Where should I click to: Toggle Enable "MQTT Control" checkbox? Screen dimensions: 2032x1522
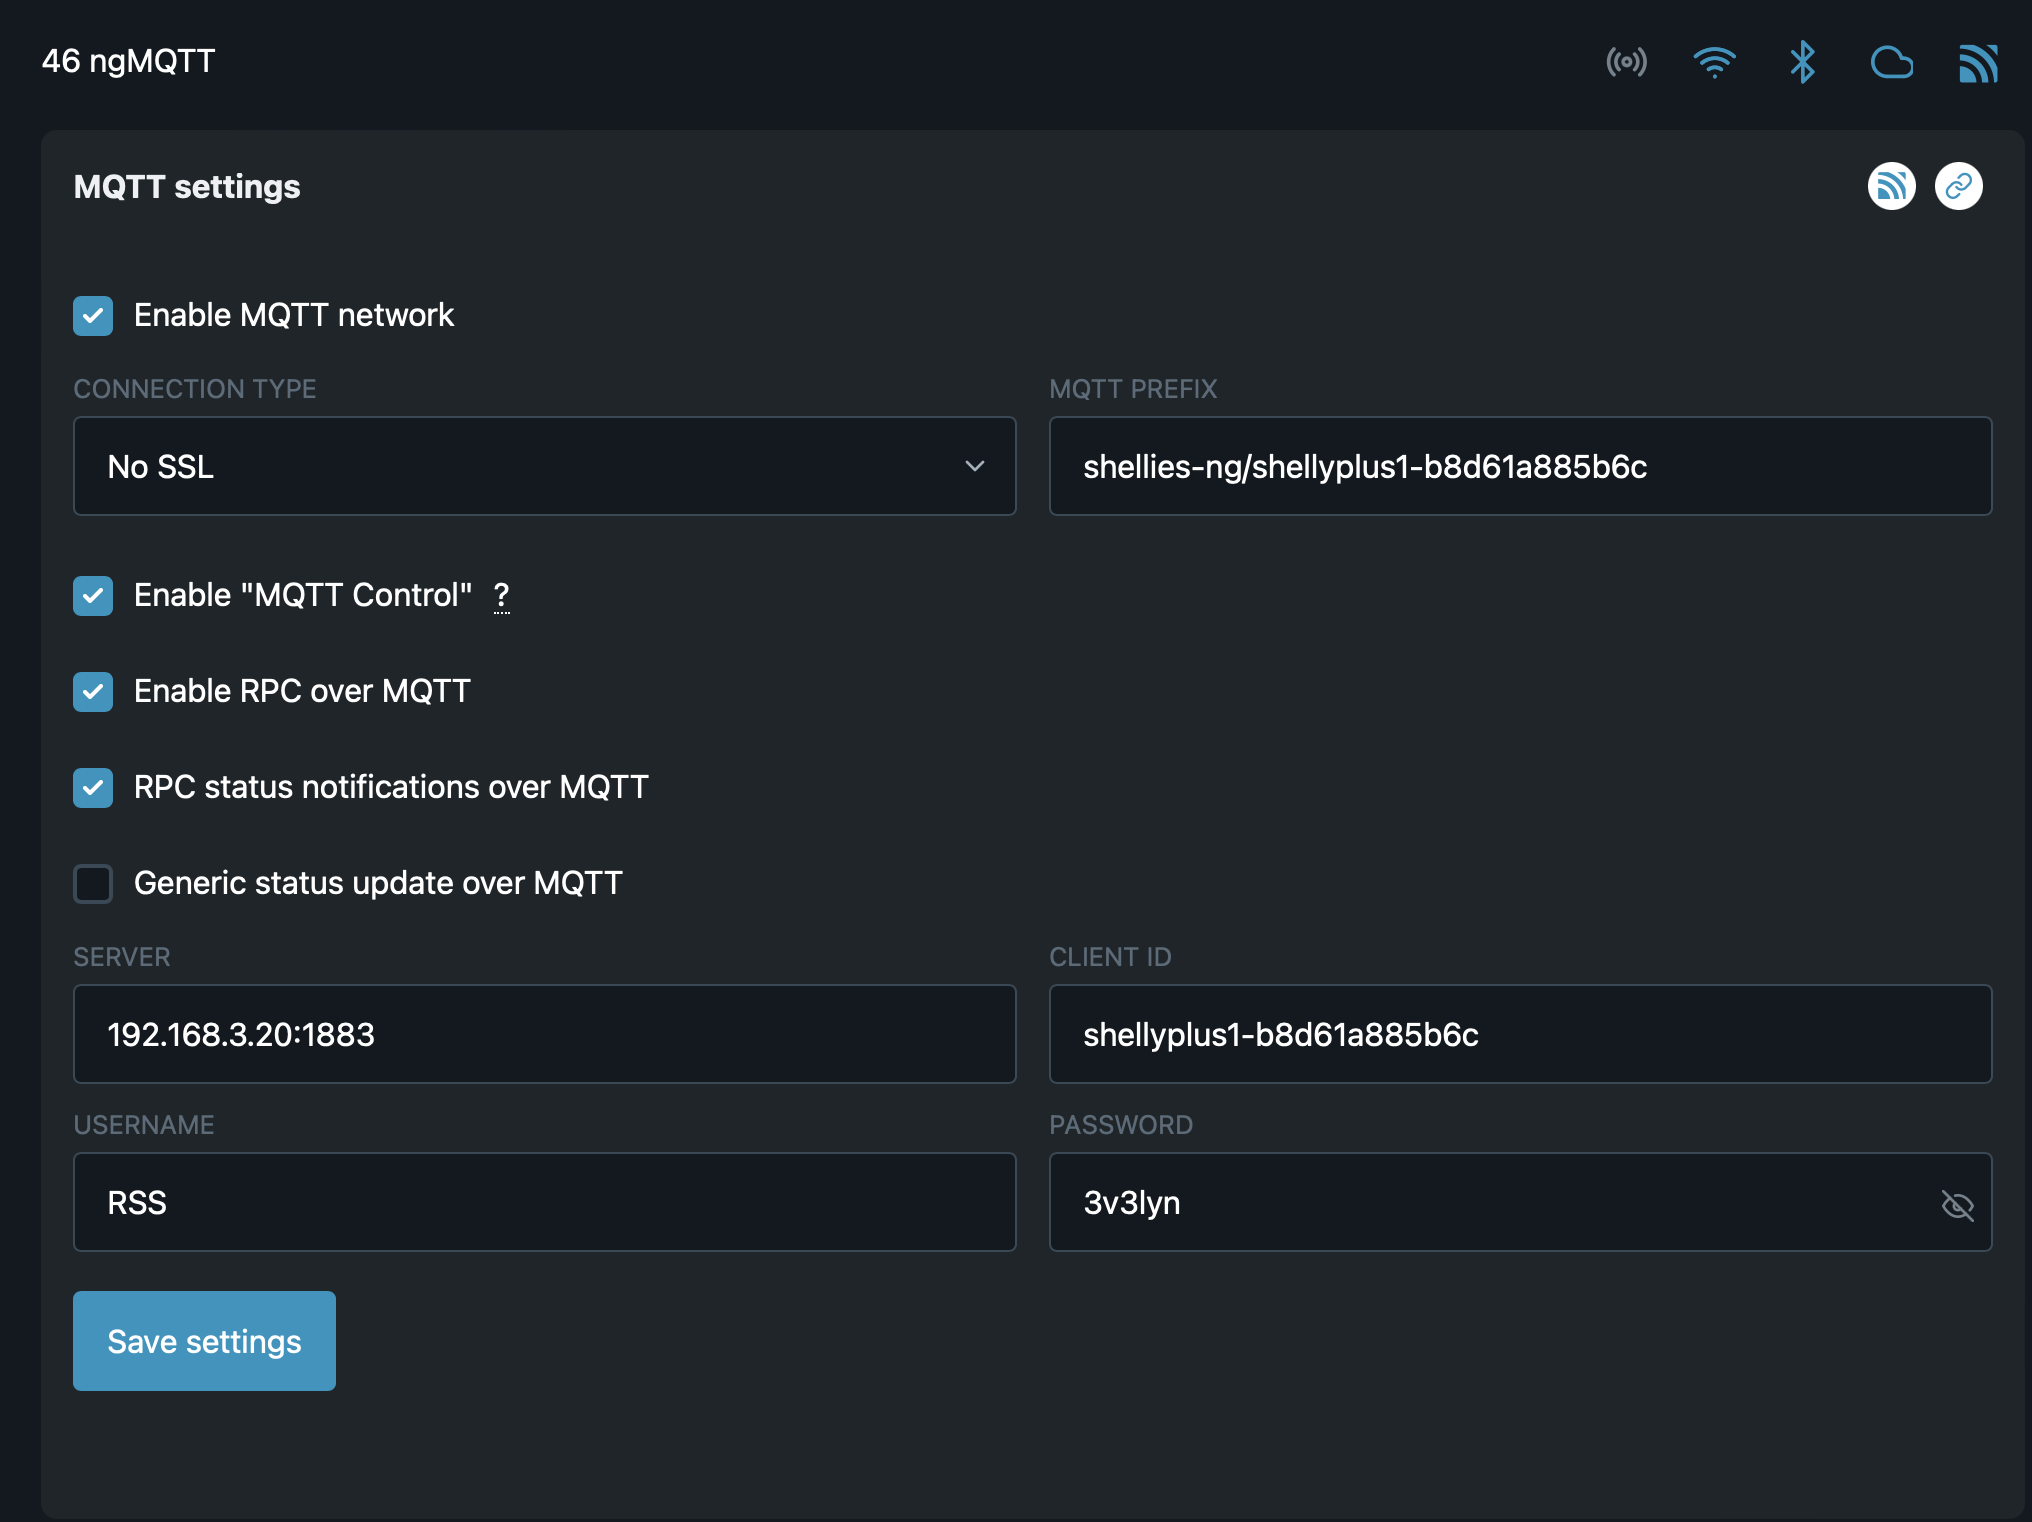93,596
